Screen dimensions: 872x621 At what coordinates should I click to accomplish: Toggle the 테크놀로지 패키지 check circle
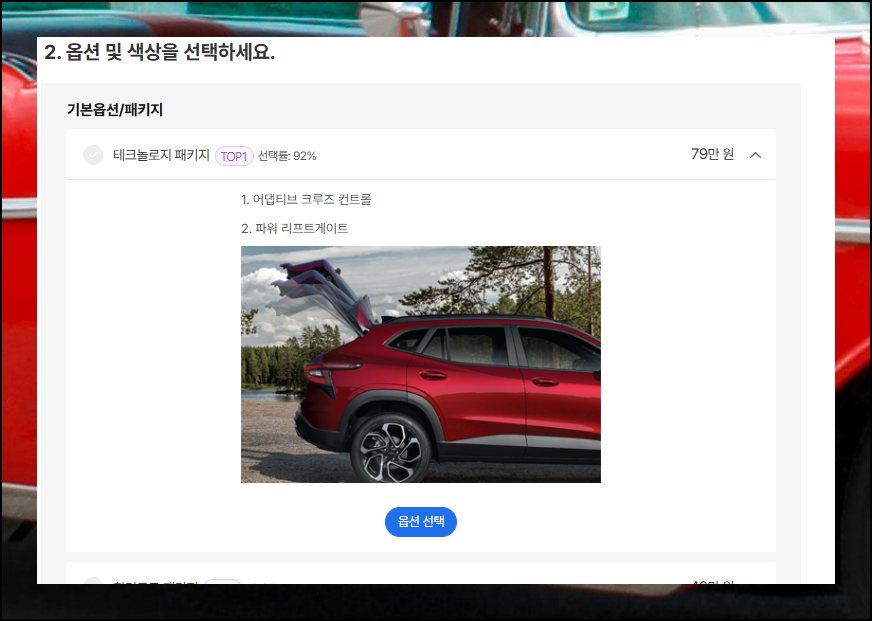[x=93, y=155]
